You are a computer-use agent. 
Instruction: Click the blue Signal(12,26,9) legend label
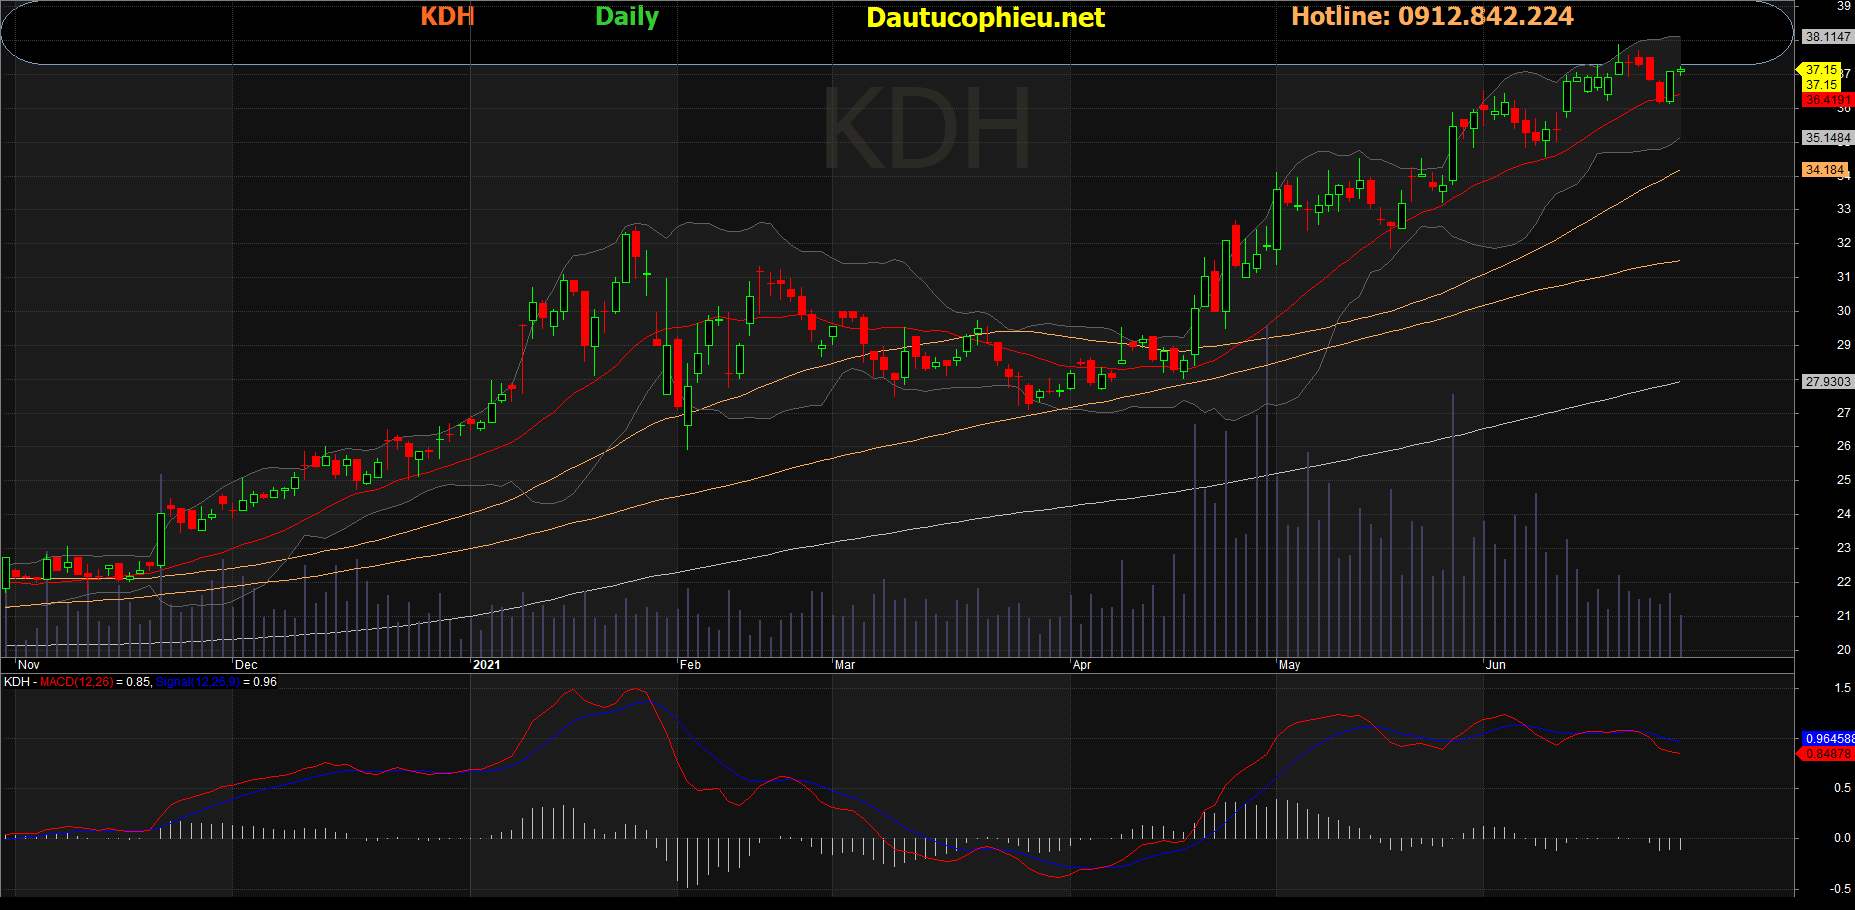coord(197,682)
